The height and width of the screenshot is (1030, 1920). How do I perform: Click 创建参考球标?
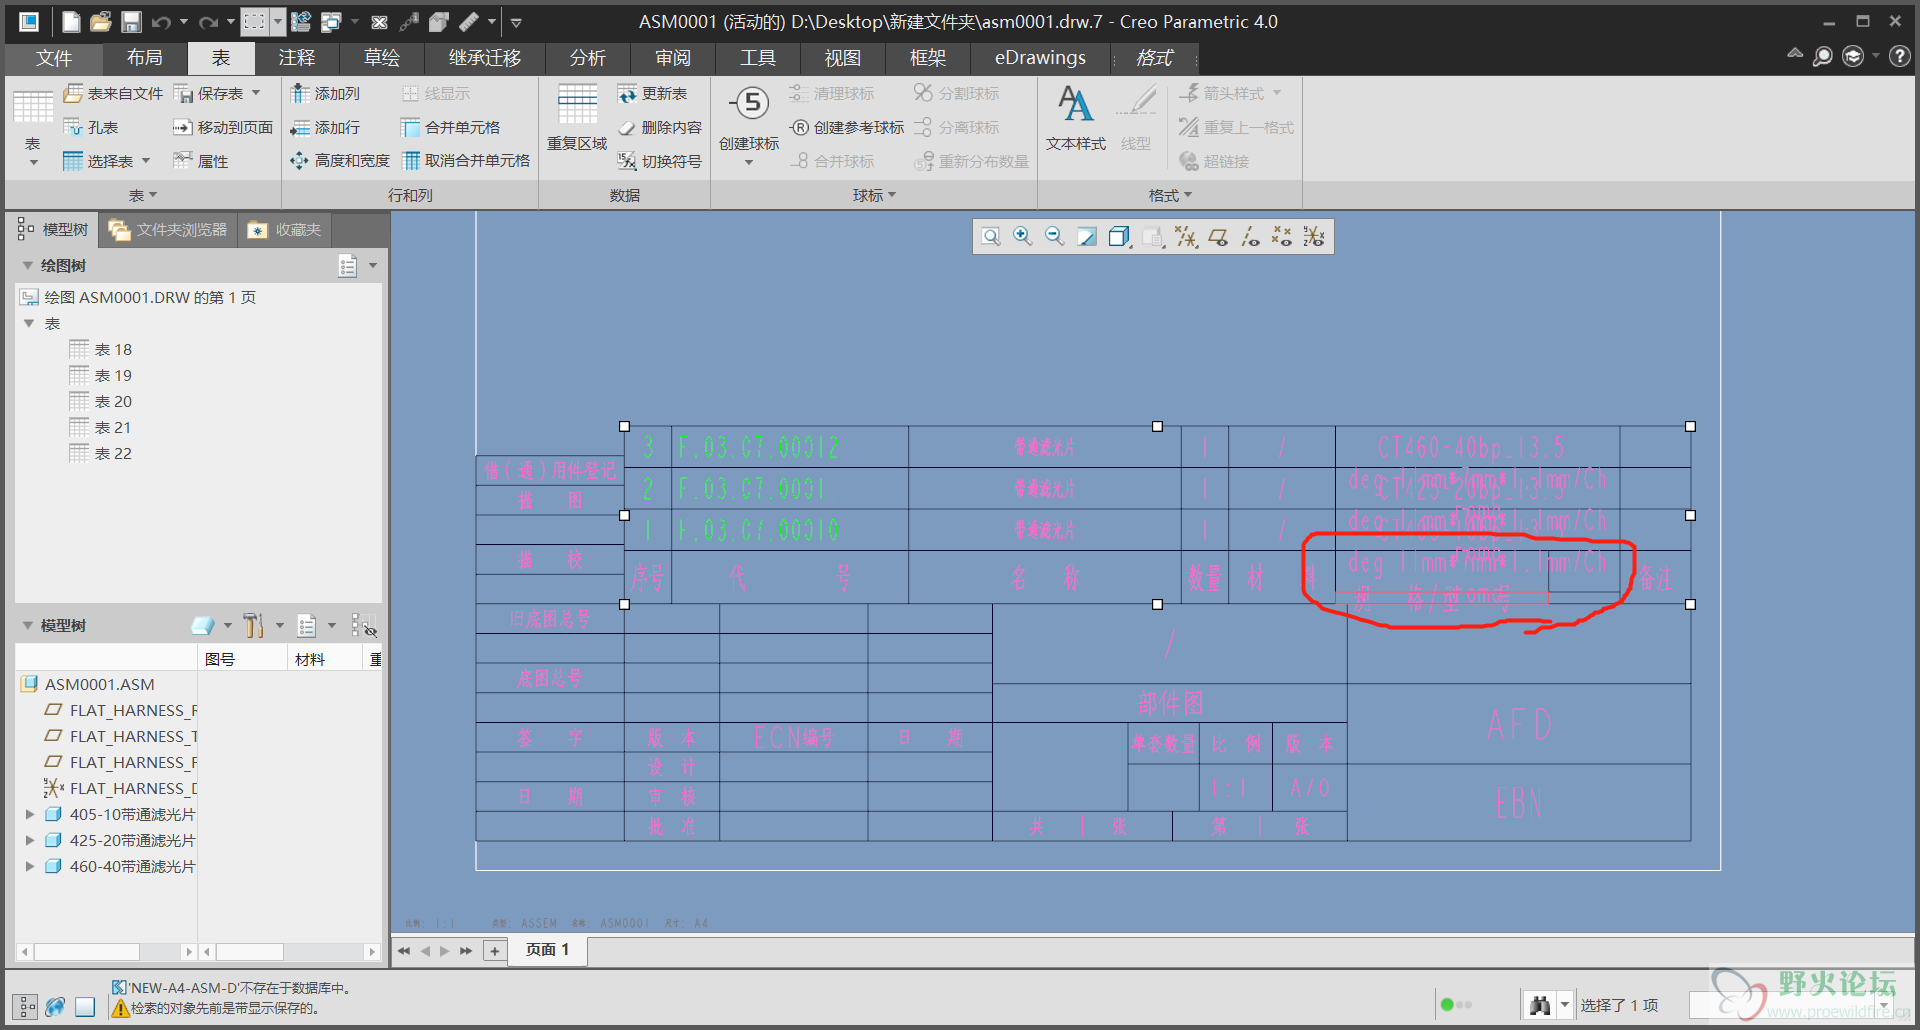coord(847,127)
